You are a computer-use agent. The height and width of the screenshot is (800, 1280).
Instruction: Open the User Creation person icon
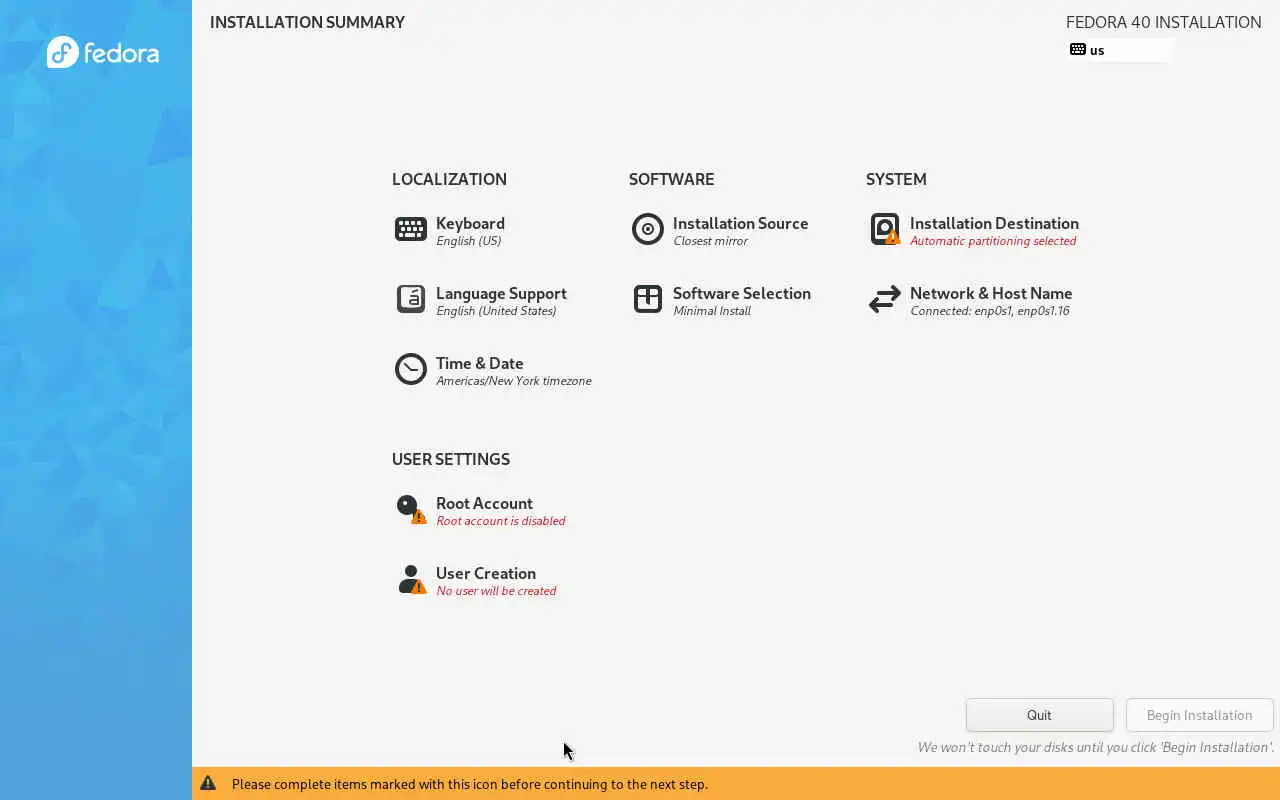(411, 579)
